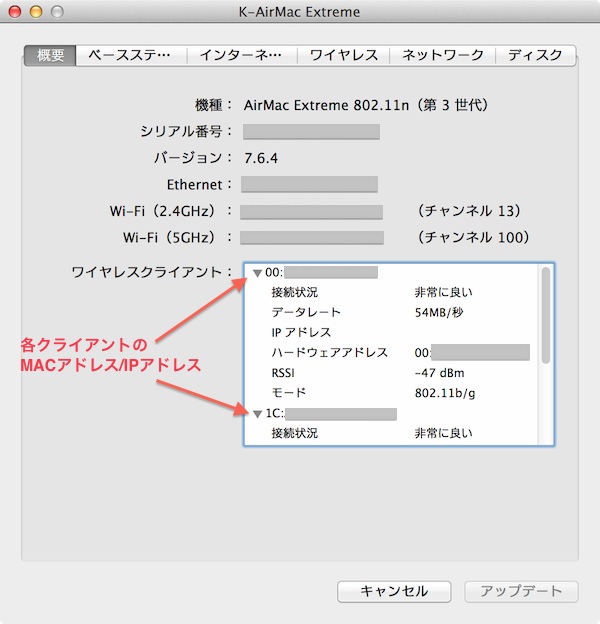Minimize the K-AirMac Extreme window
The image size is (600, 624).
(36, 12)
